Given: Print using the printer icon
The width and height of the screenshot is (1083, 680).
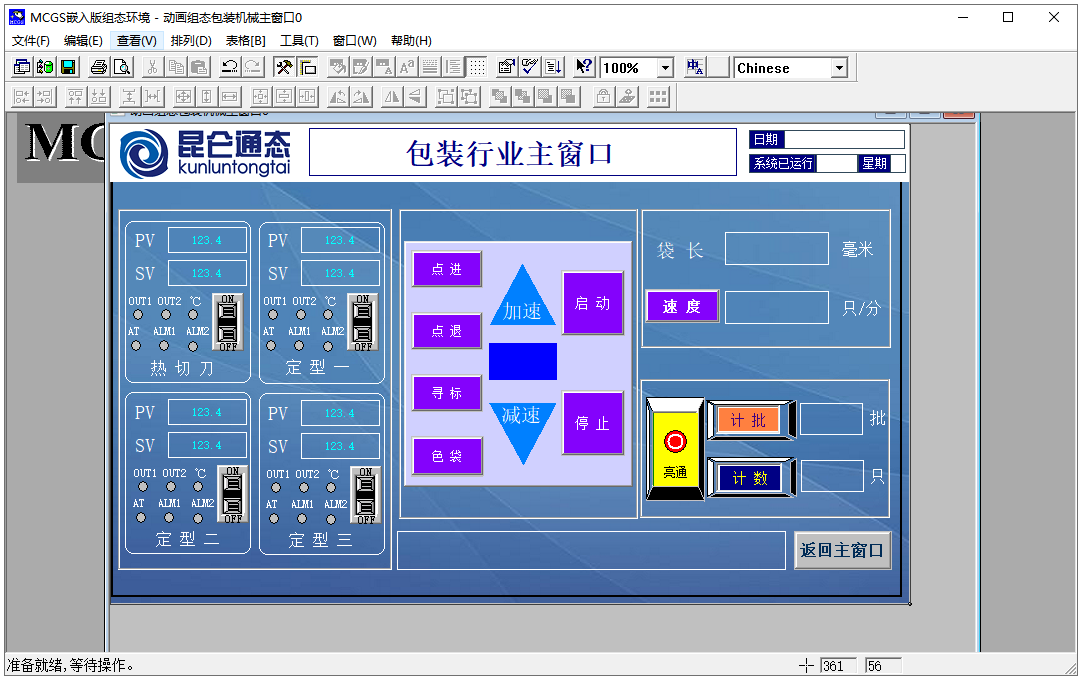Looking at the screenshot, I should coord(99,67).
